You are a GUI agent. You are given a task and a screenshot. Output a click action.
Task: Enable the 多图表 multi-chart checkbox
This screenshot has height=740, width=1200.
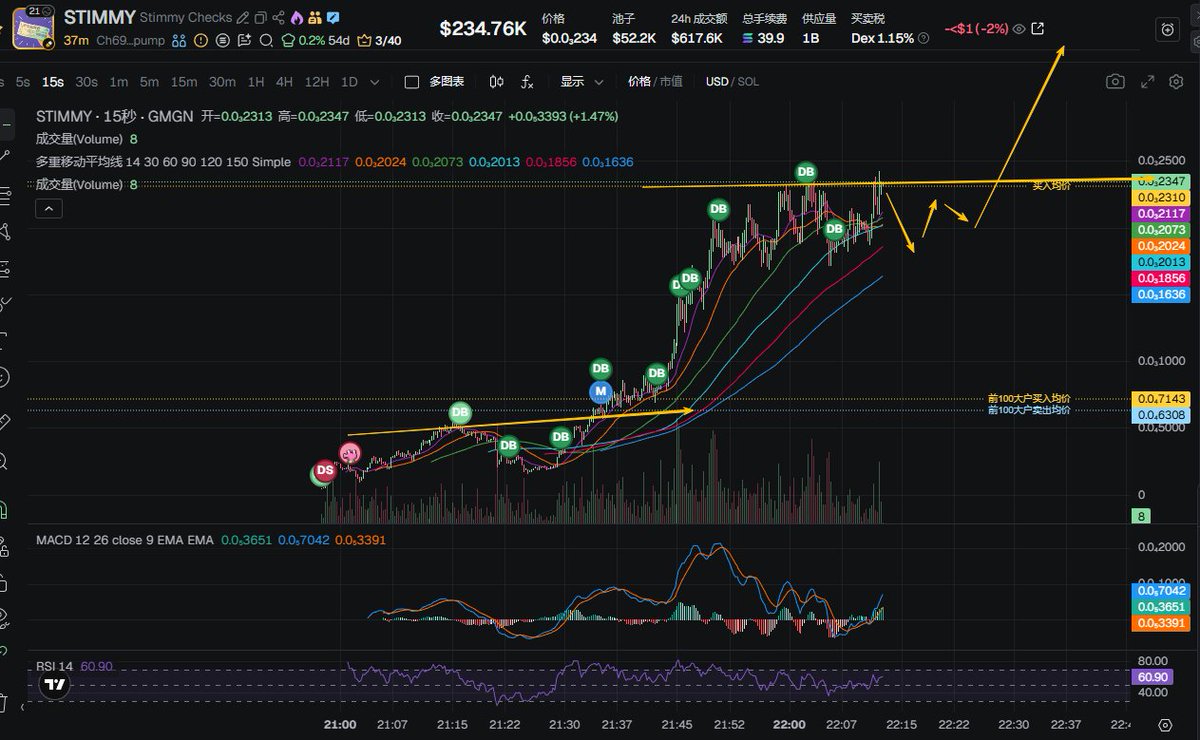point(412,82)
